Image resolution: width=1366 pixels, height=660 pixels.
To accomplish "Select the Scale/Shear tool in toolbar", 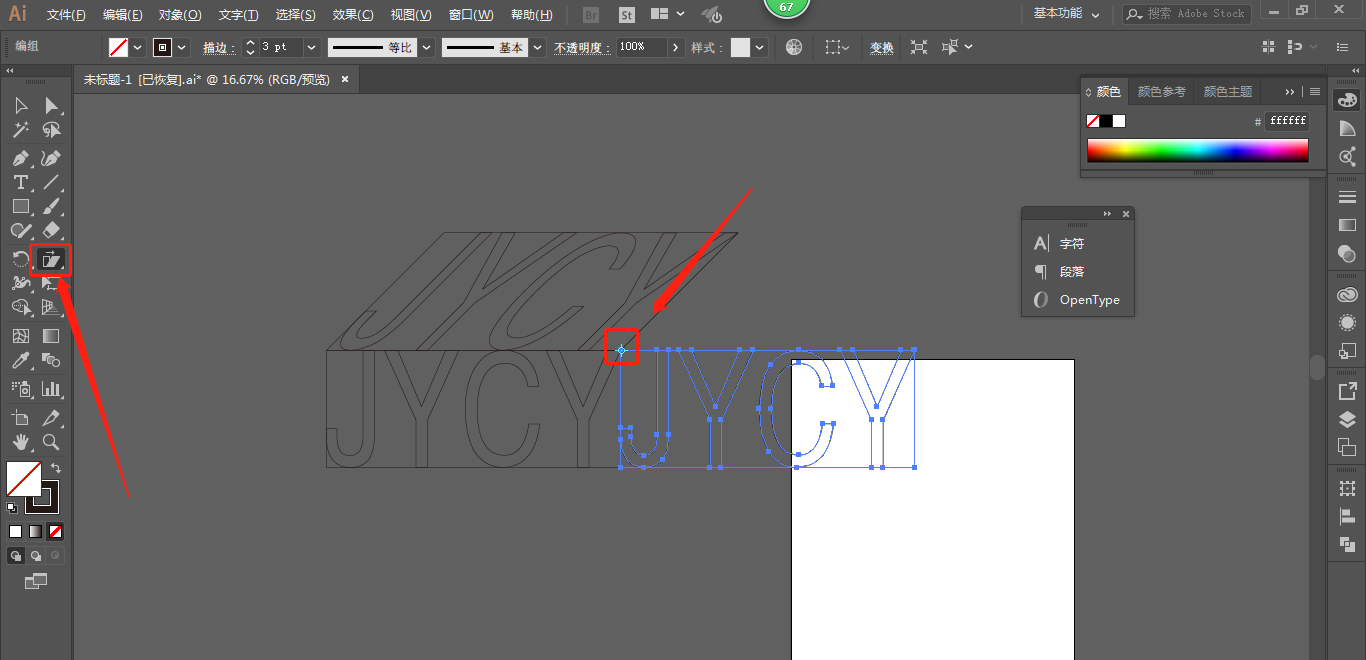I will click(51, 260).
